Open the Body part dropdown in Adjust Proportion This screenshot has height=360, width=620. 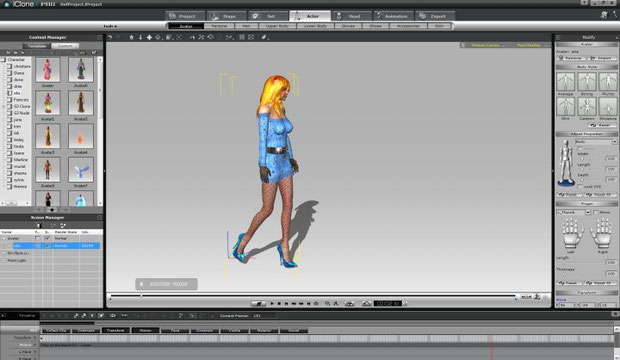coord(596,142)
